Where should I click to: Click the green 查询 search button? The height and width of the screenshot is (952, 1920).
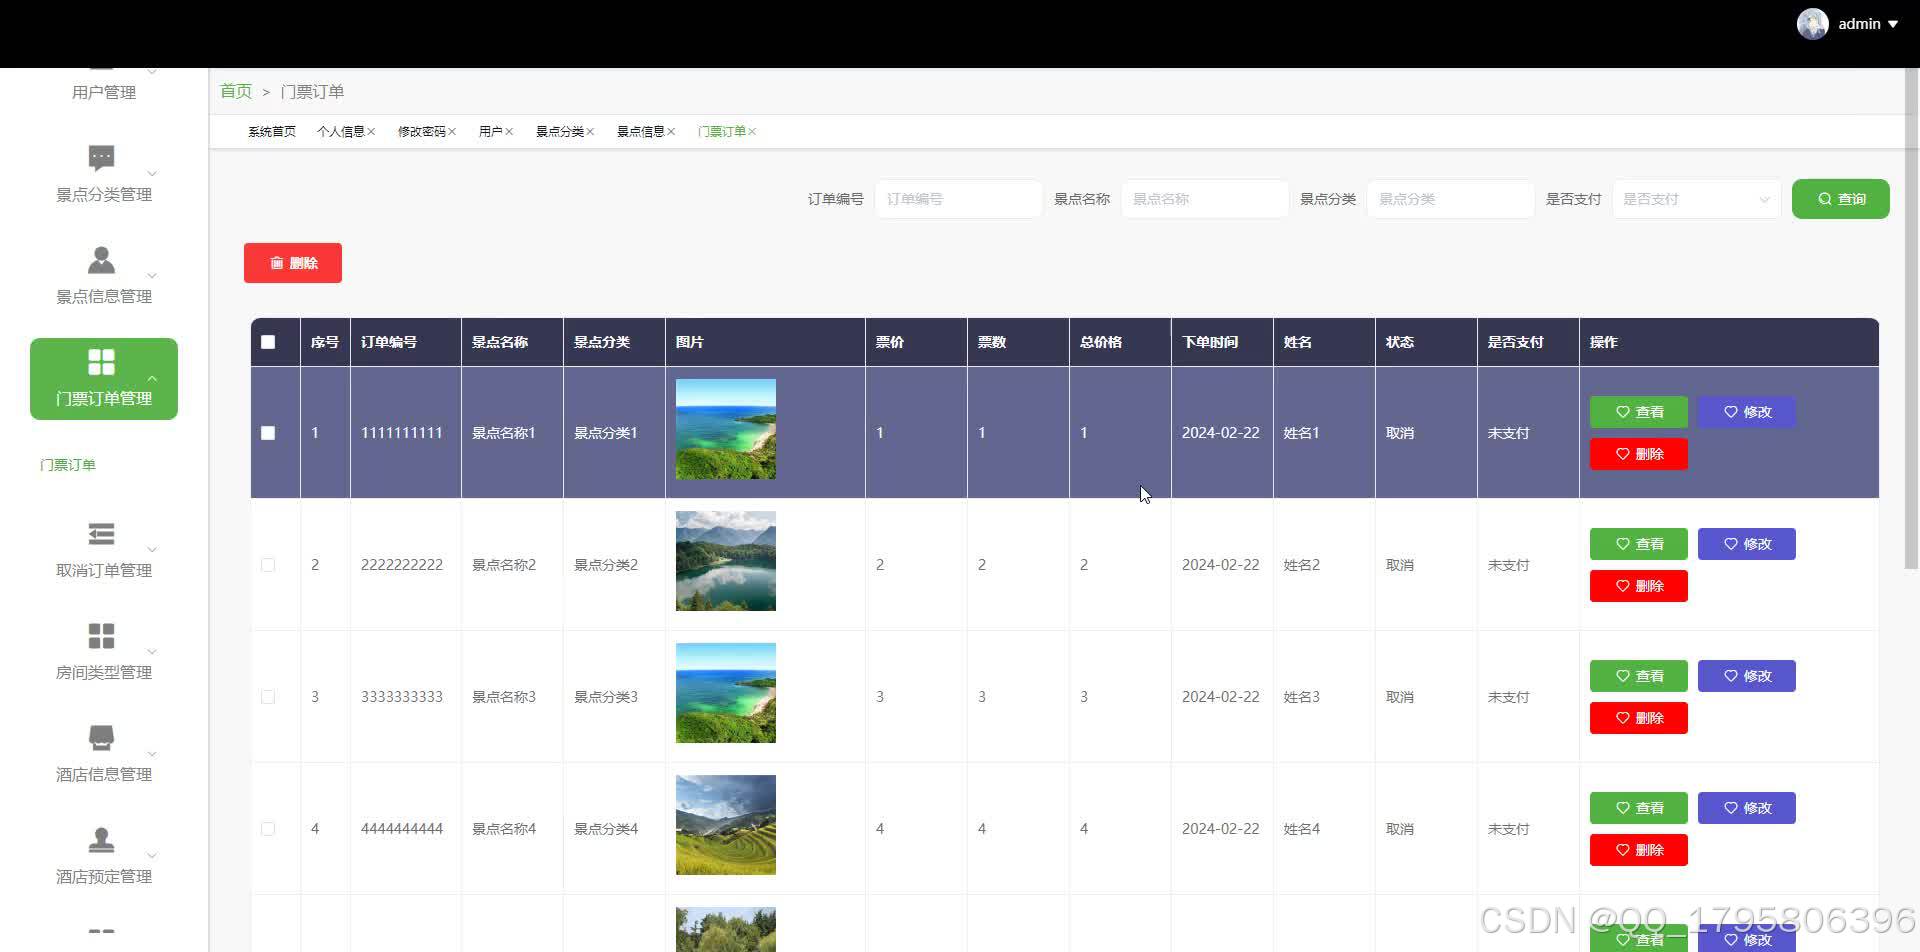point(1840,199)
